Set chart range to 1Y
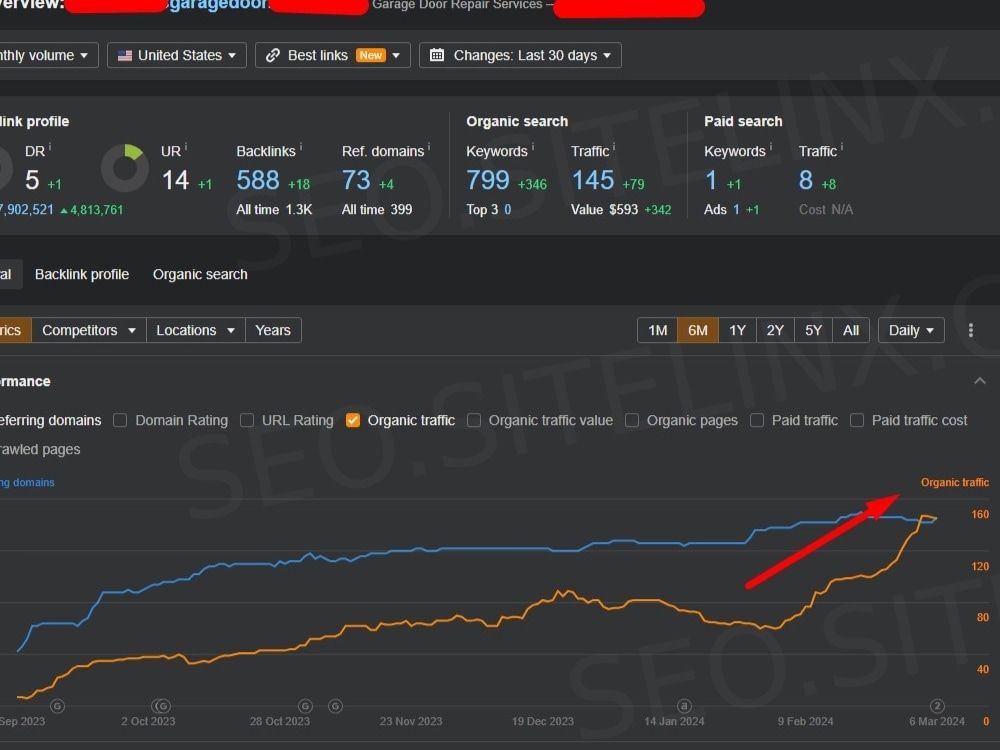 737,330
